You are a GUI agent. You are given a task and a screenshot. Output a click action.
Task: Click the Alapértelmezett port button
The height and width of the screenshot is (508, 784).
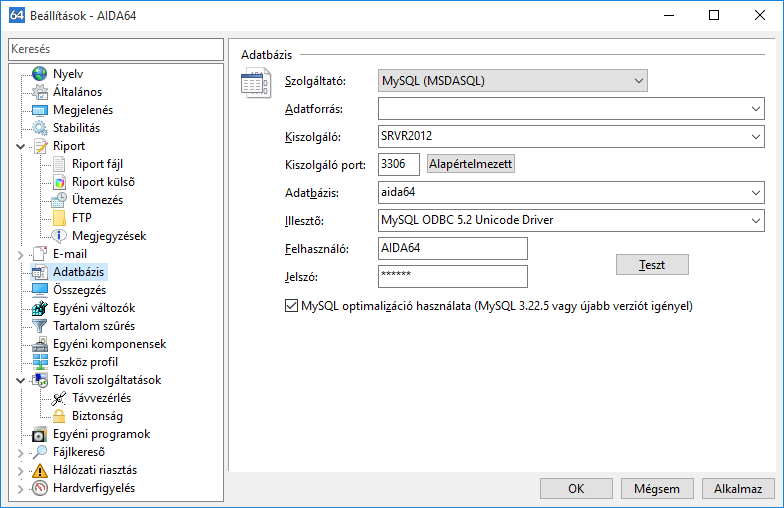coord(470,164)
